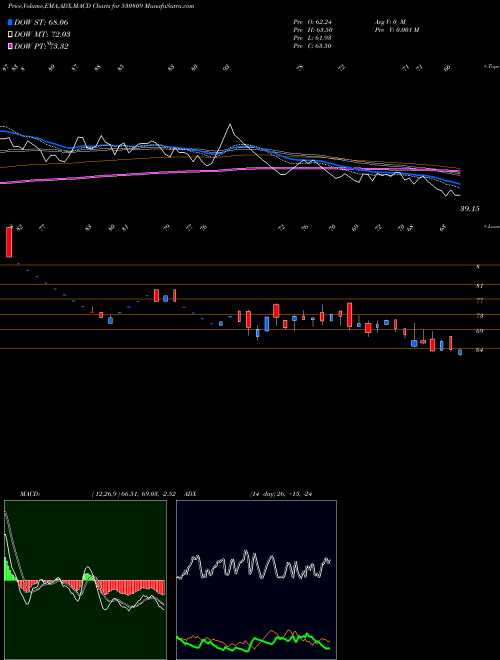This screenshot has width=500, height=660.
Task: Click the blue DOW ST legend swatch
Action: tap(10, 22)
